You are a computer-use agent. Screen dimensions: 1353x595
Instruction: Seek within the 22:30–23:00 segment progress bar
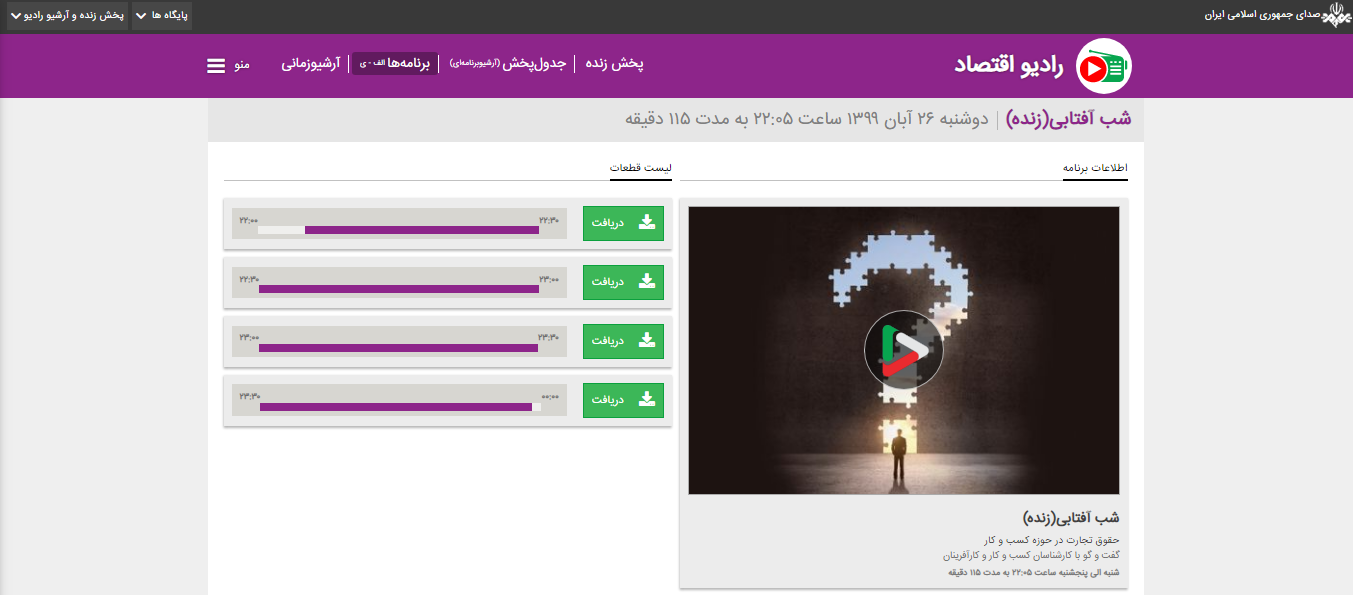tap(399, 289)
